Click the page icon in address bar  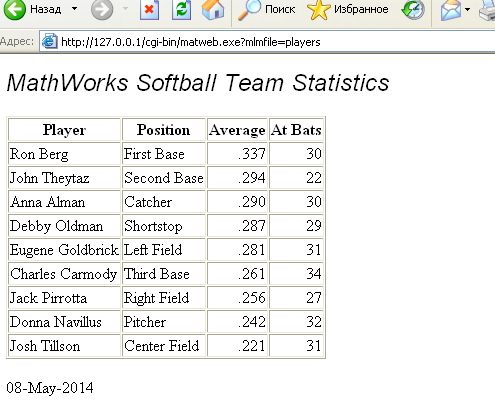(x=50, y=42)
